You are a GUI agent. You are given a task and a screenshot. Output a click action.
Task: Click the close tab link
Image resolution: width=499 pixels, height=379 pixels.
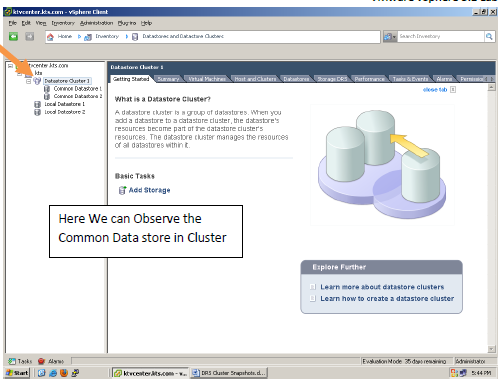(435, 90)
